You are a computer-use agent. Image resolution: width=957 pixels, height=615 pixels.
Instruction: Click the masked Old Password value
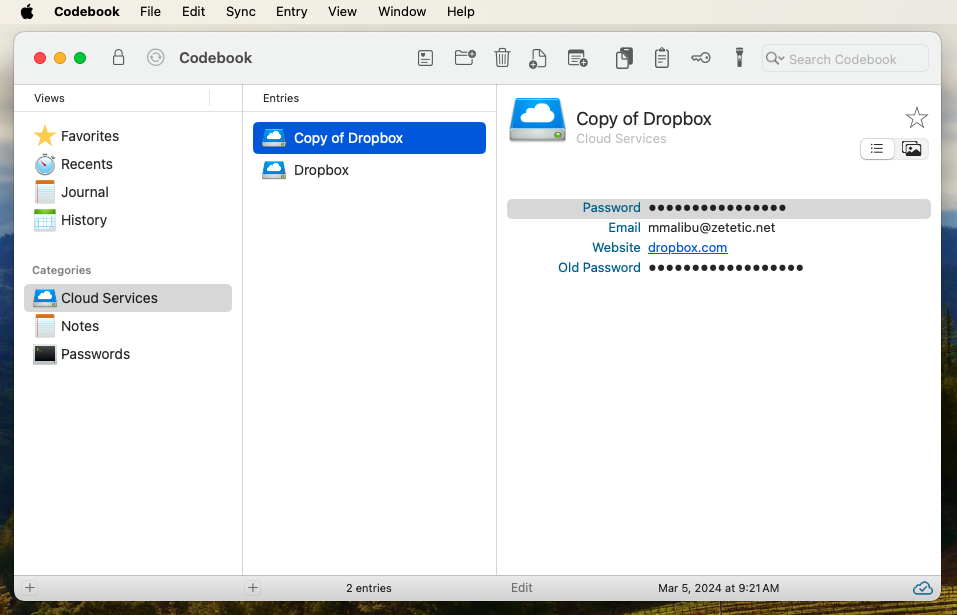tap(726, 268)
